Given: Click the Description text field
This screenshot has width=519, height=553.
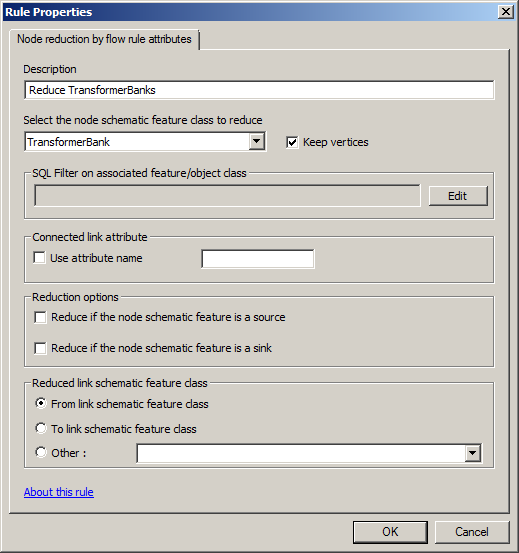Looking at the screenshot, I should coord(259,90).
